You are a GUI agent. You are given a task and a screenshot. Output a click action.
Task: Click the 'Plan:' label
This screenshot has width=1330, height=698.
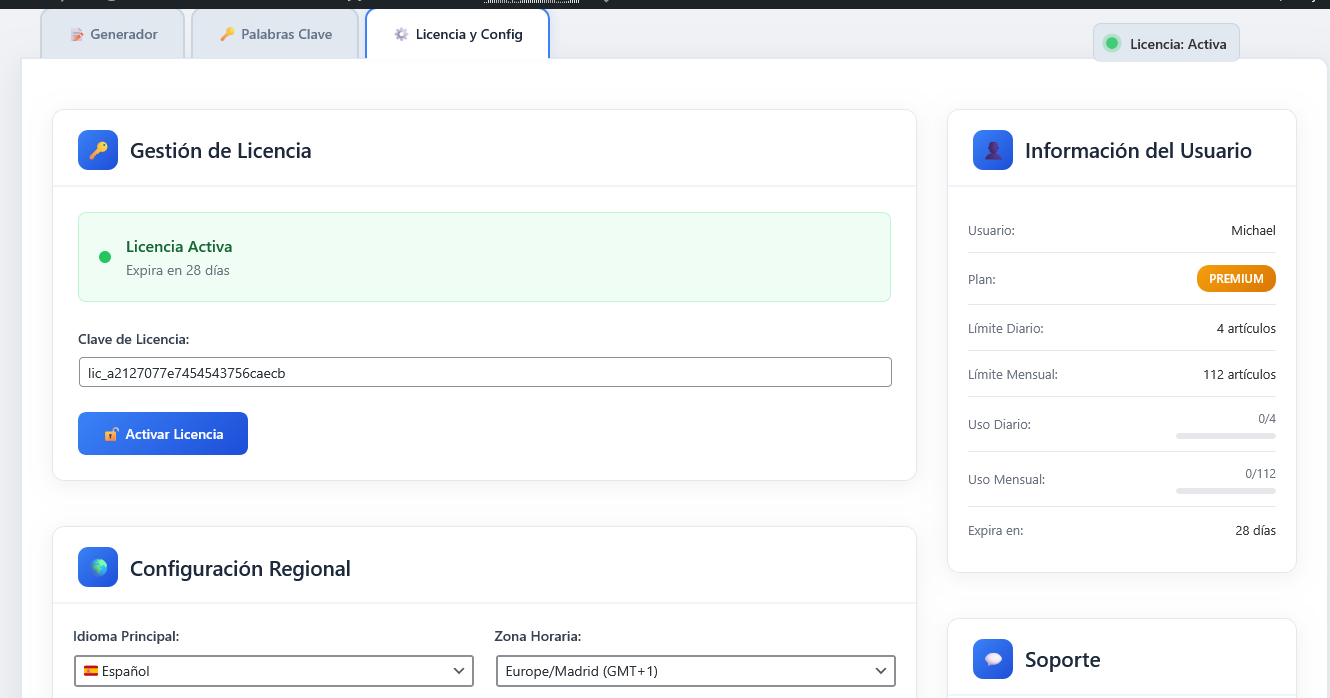982,279
